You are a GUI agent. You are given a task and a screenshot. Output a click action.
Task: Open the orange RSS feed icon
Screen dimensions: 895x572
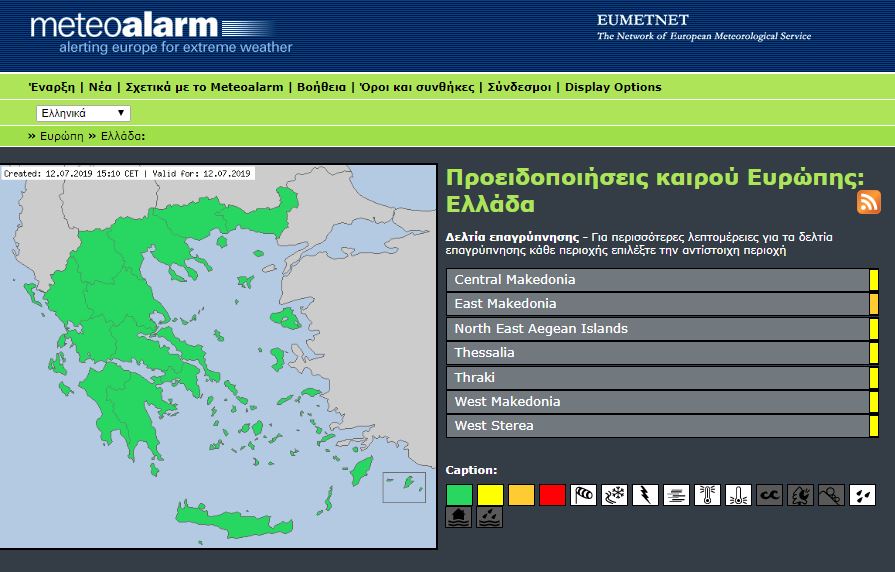(x=869, y=202)
